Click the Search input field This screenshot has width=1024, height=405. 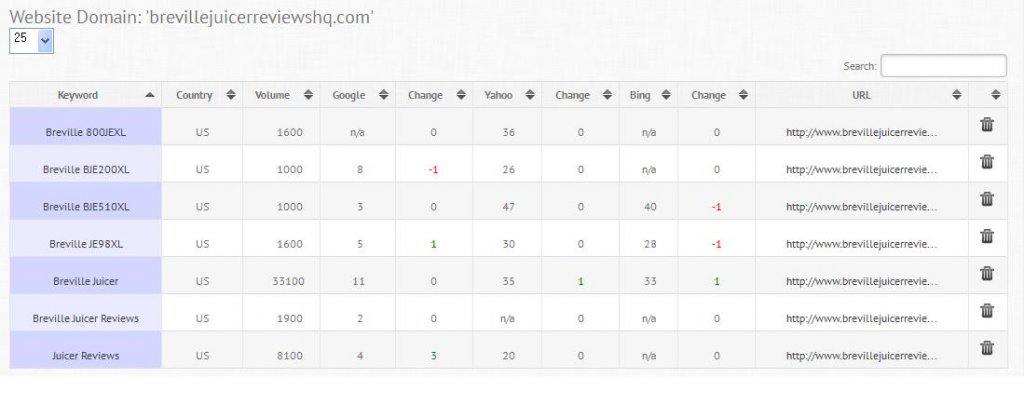coord(944,66)
